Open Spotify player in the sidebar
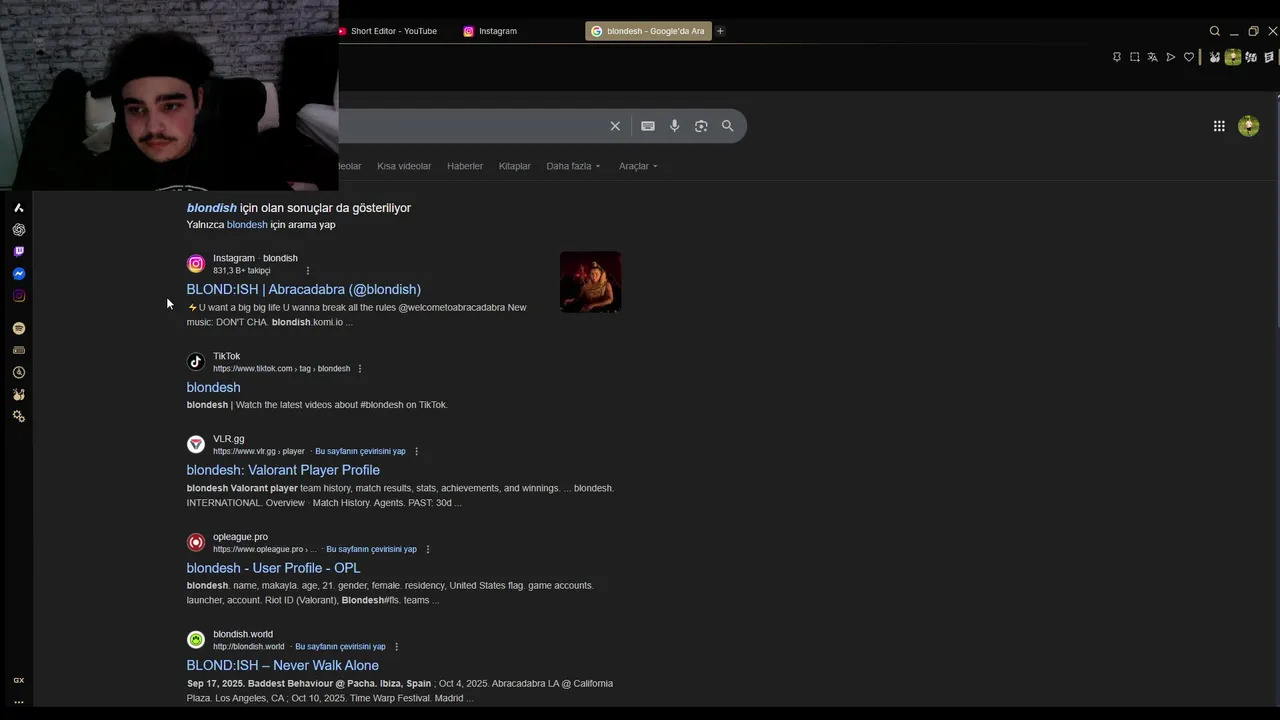Image resolution: width=1280 pixels, height=720 pixels. click(x=18, y=328)
